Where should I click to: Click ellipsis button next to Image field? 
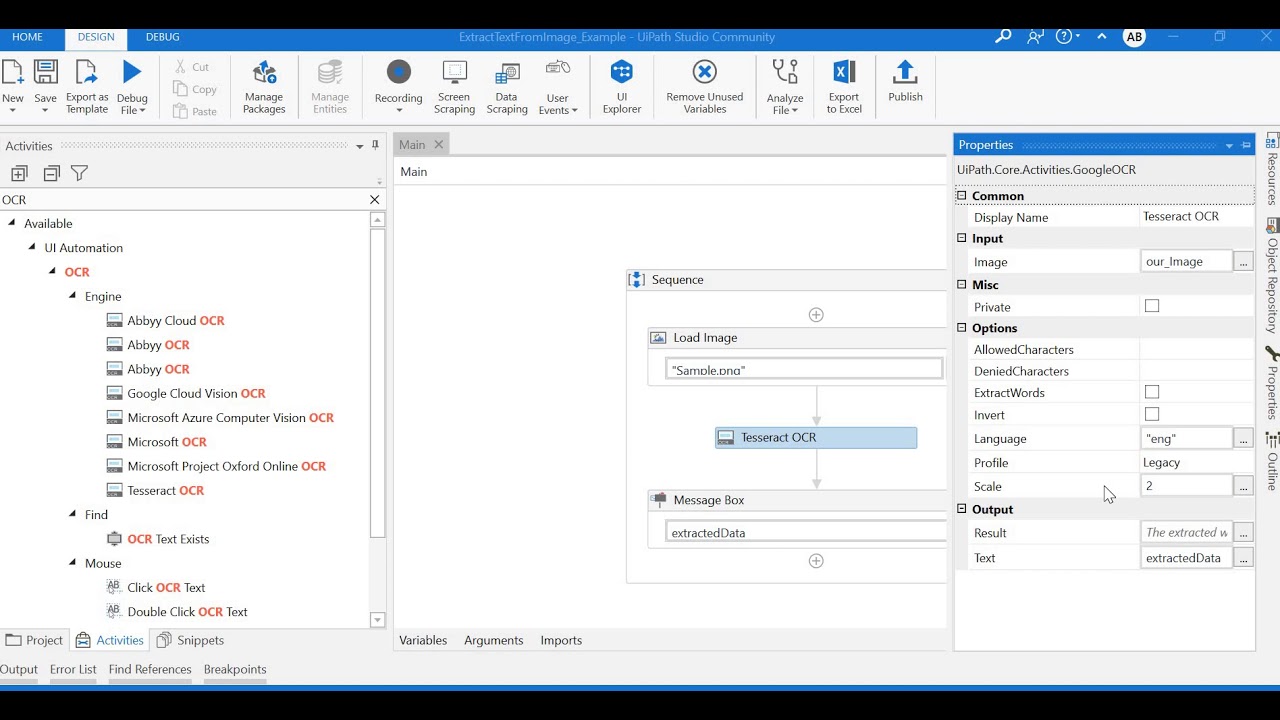[1243, 261]
